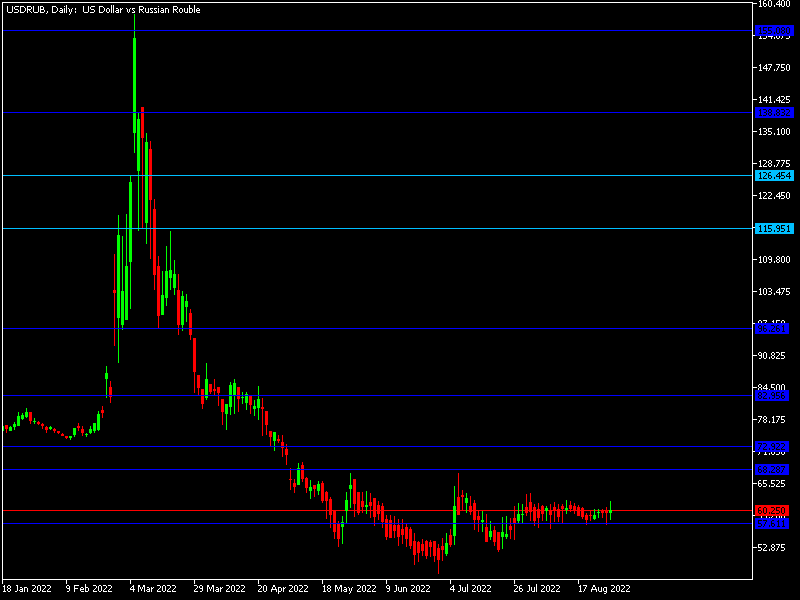The width and height of the screenshot is (800, 600).
Task: Click the 122.450 price scale value
Action: click(x=774, y=195)
